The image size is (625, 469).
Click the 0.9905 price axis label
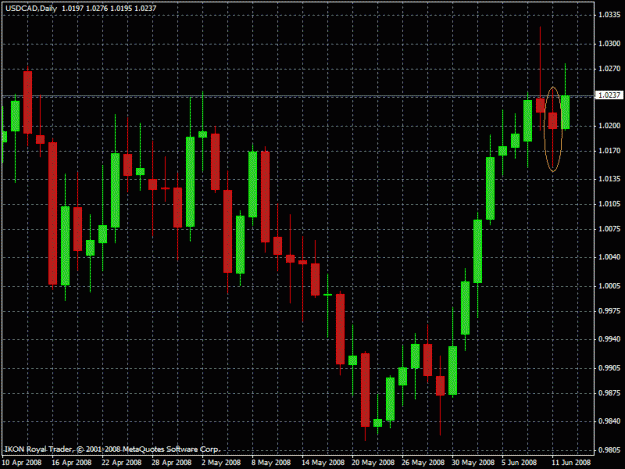tap(609, 368)
